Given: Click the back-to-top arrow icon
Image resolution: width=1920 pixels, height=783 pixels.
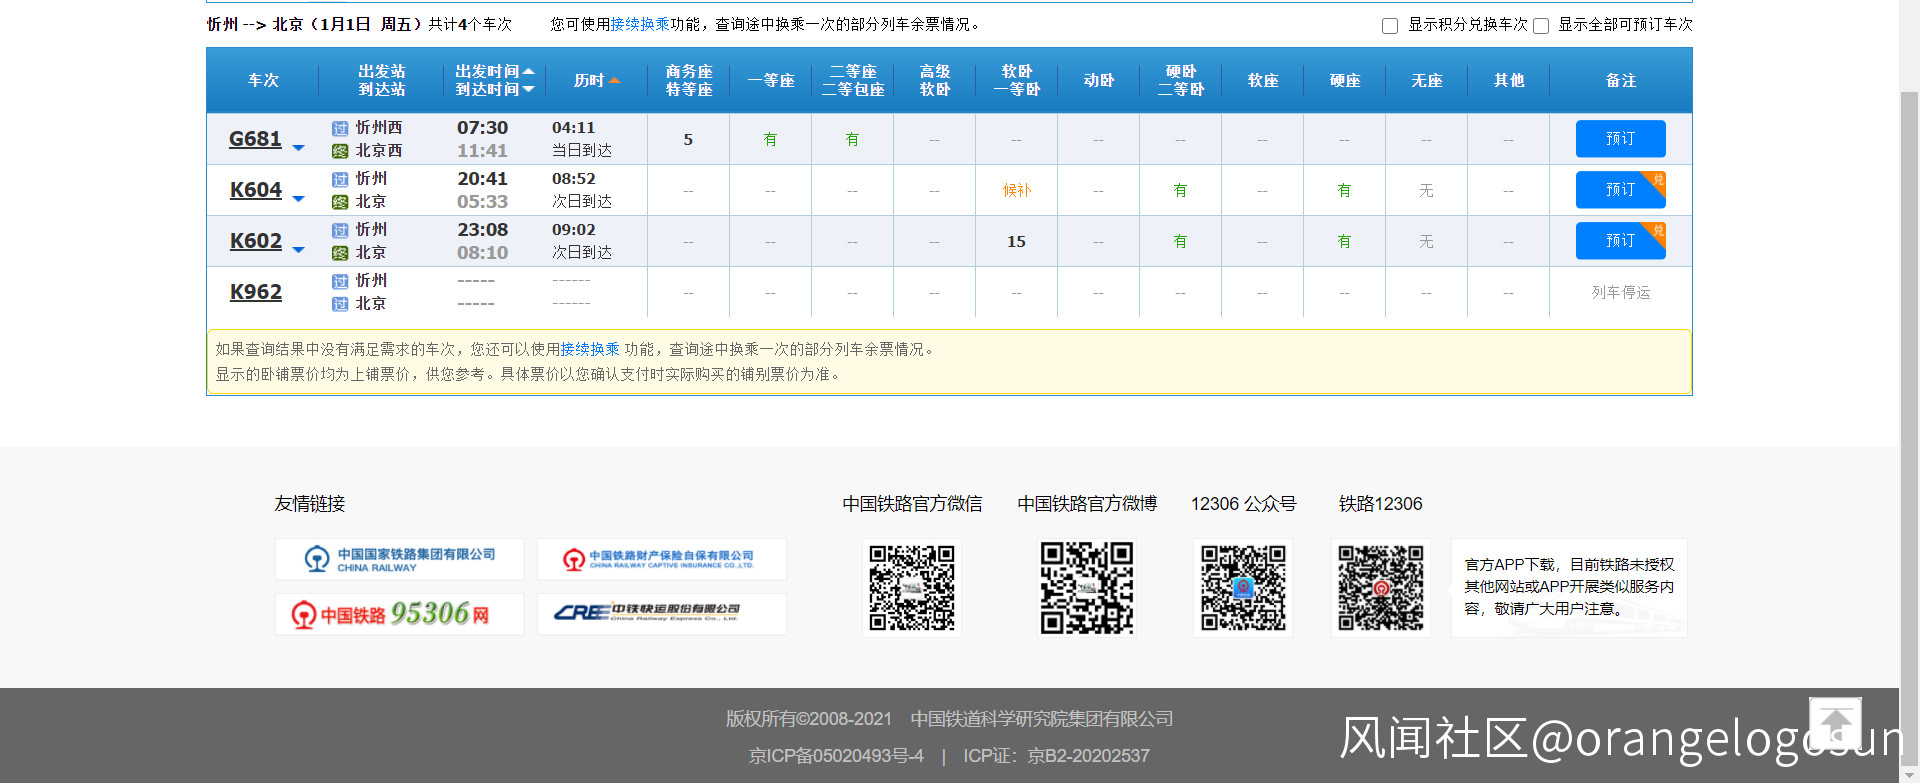Looking at the screenshot, I should pyautogui.click(x=1835, y=723).
